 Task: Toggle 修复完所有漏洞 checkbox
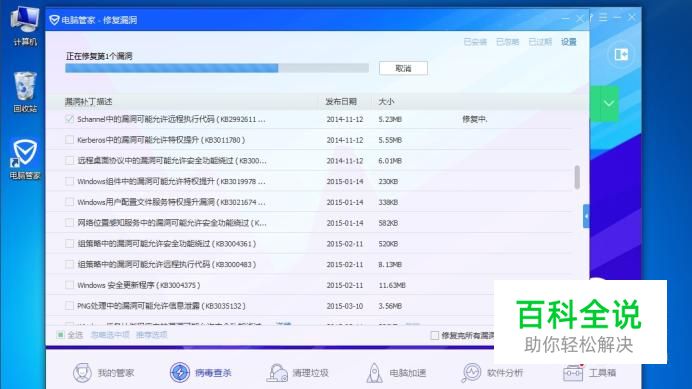[x=435, y=336]
